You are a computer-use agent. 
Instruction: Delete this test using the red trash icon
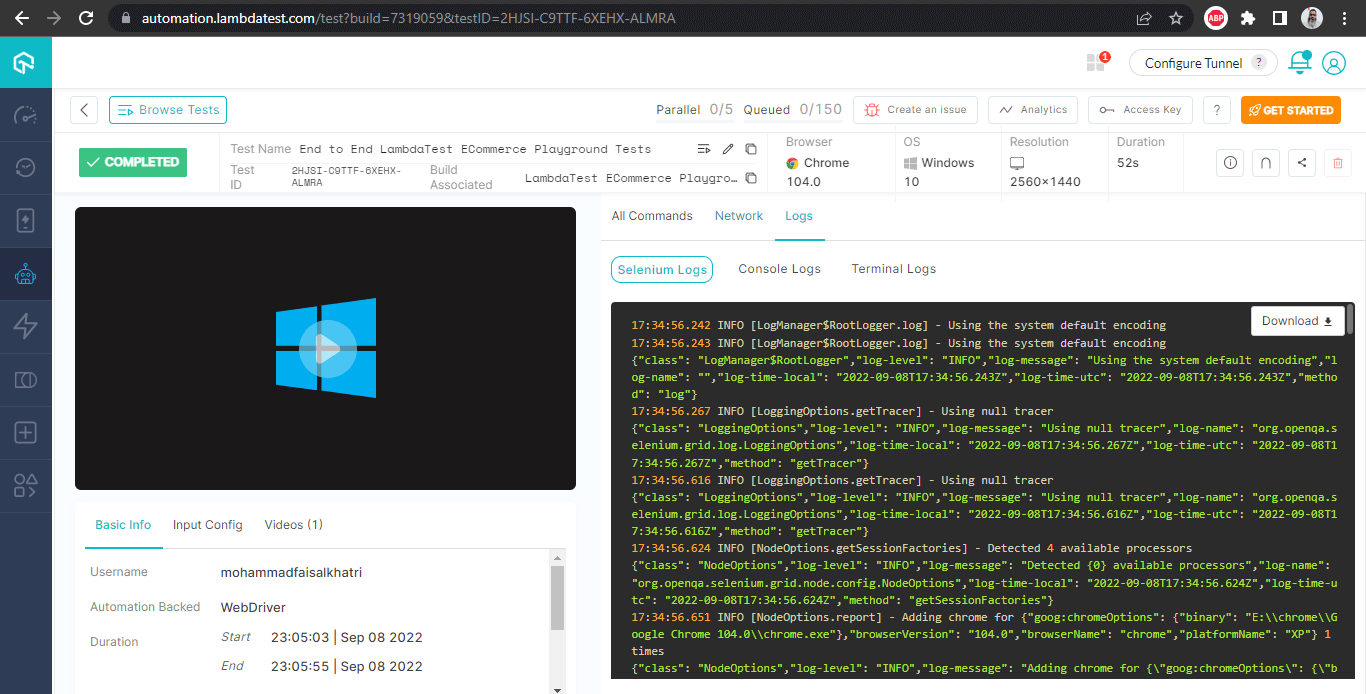(1337, 163)
